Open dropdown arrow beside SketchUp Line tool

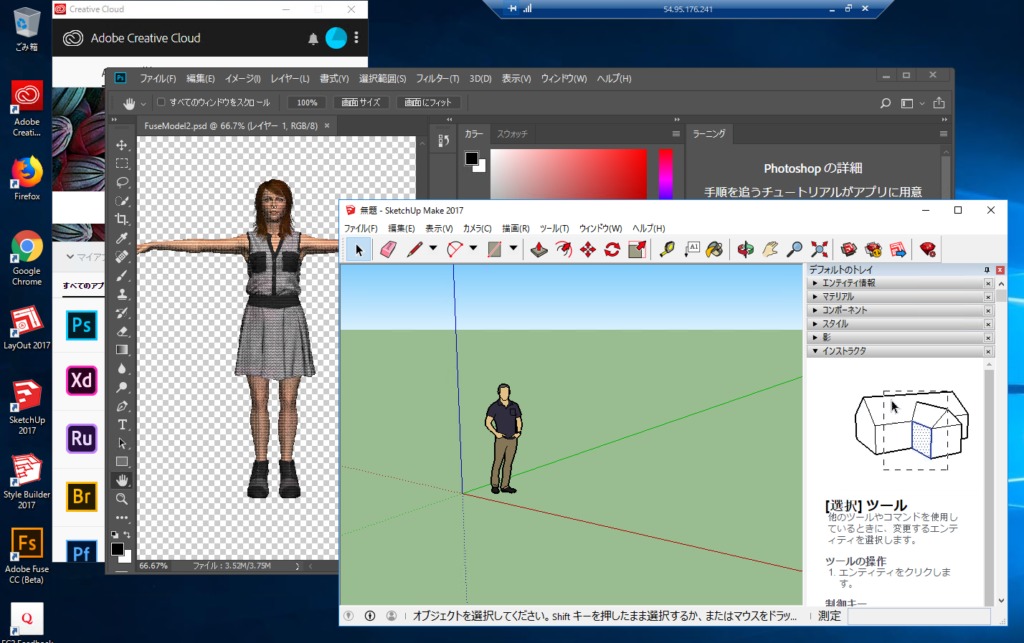tap(433, 248)
